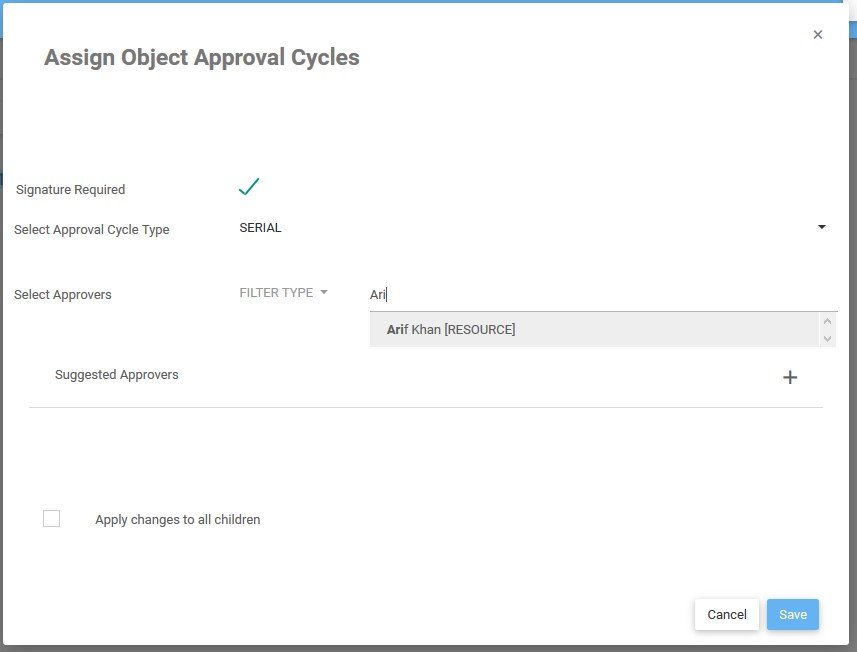Click the Save button
The image size is (857, 652).
(x=793, y=614)
